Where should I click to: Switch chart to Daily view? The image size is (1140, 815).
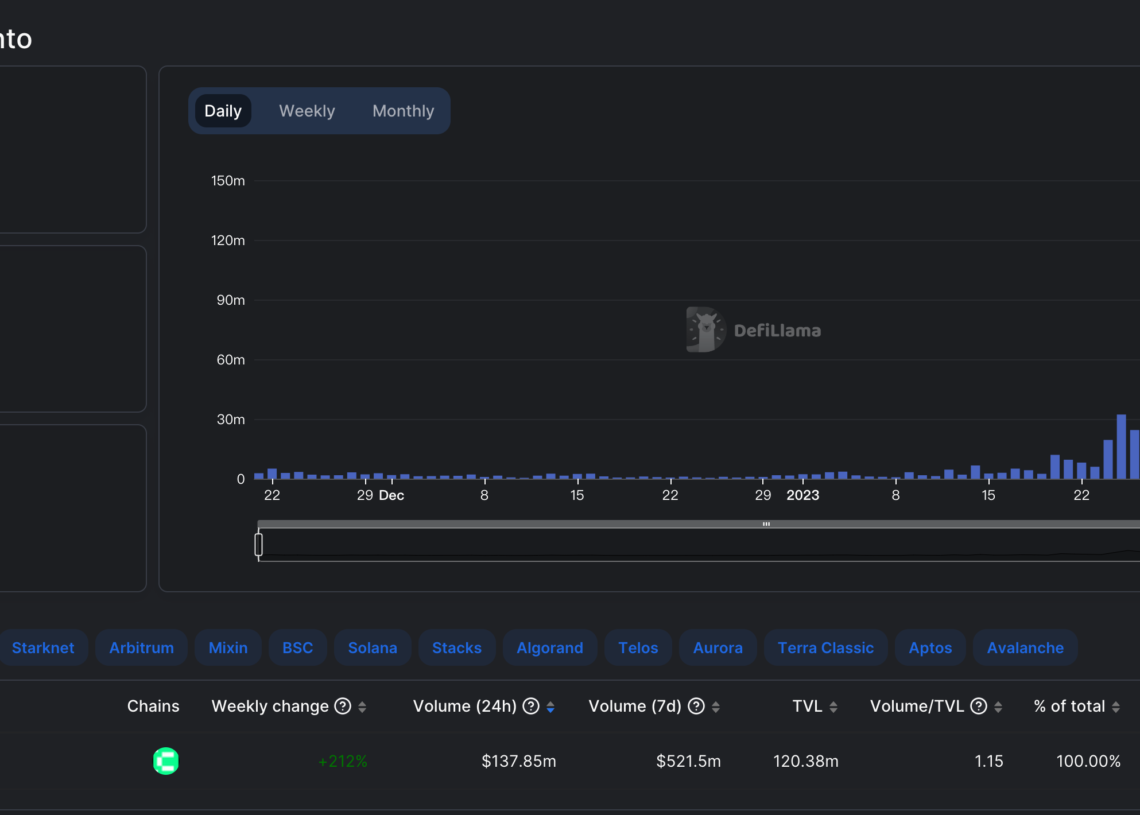(x=222, y=111)
